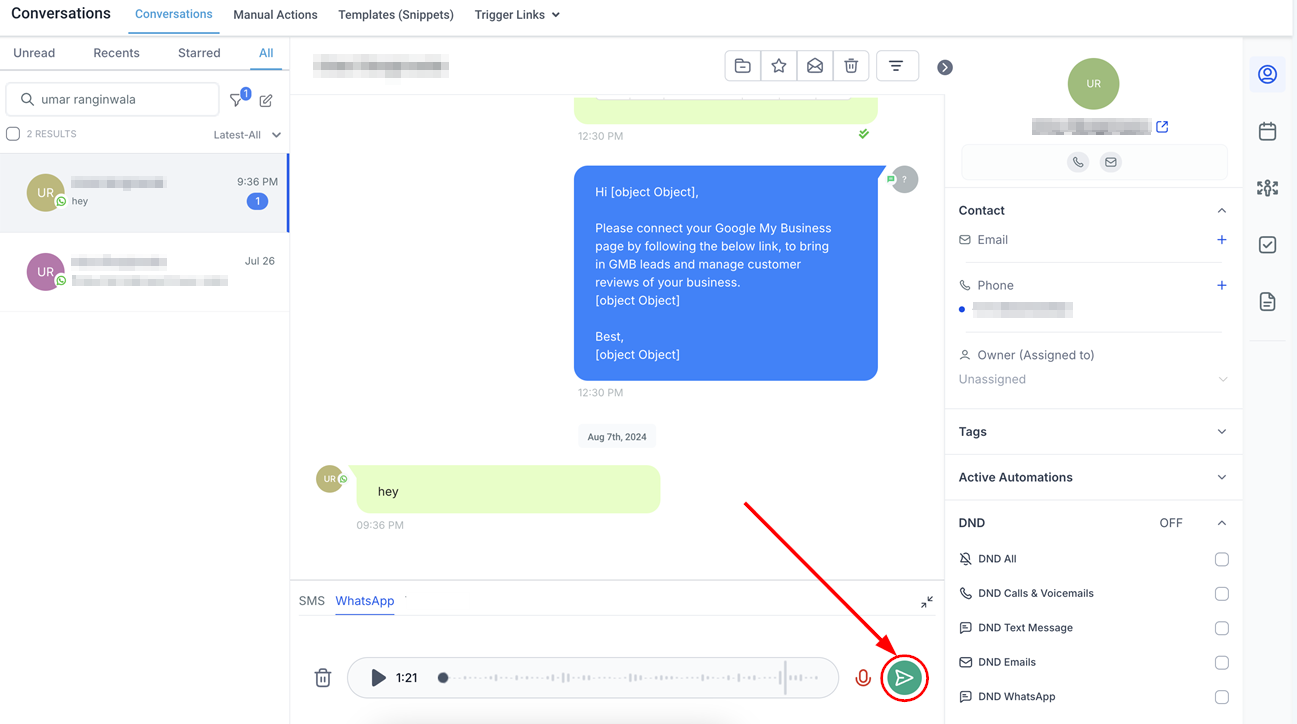Open the contact profile sidebar icon

(x=1267, y=75)
